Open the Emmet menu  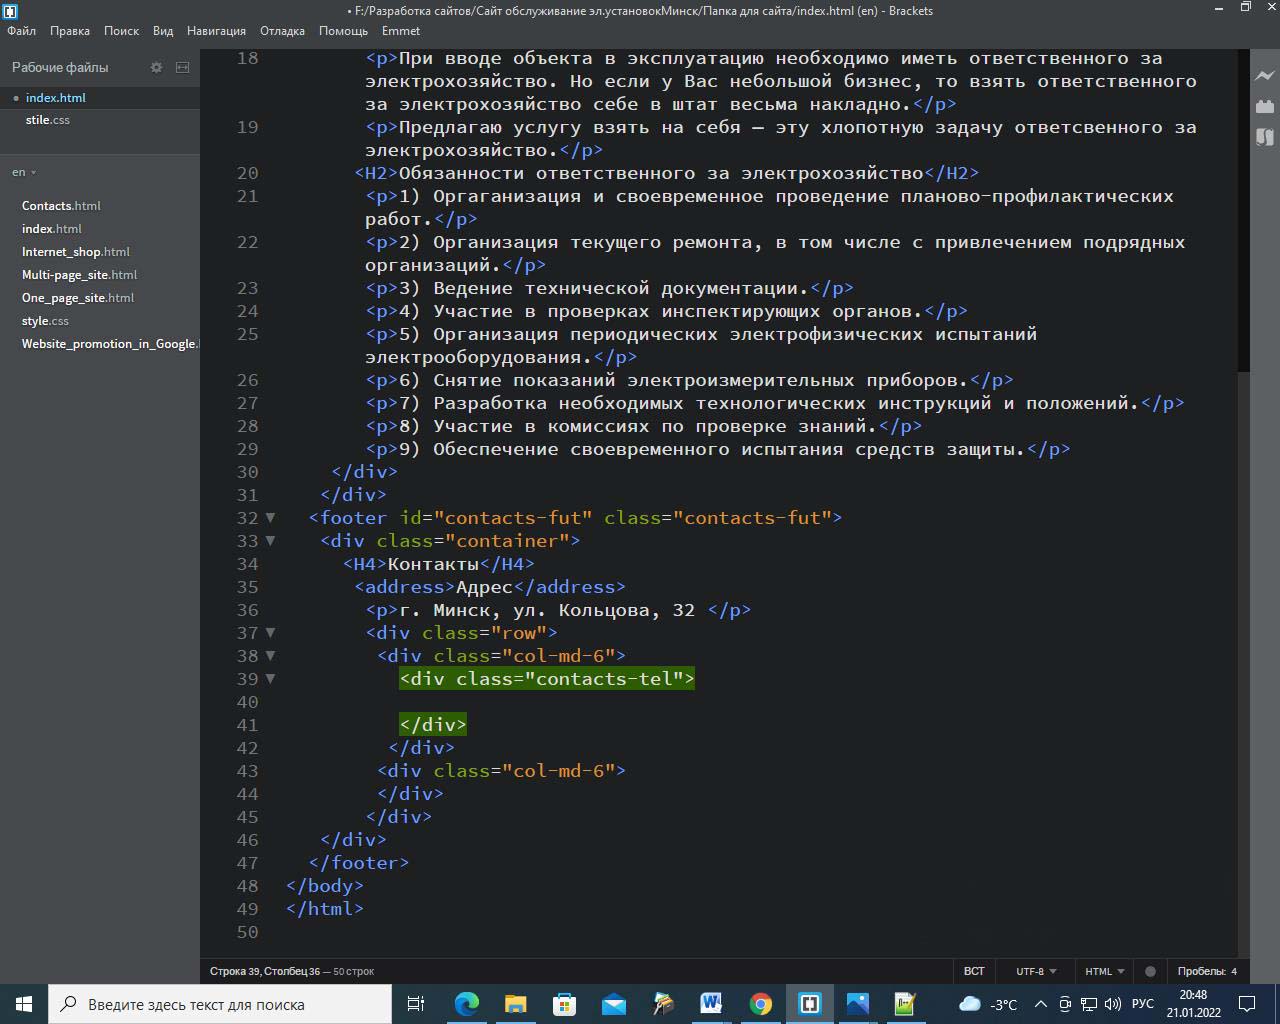pos(401,31)
